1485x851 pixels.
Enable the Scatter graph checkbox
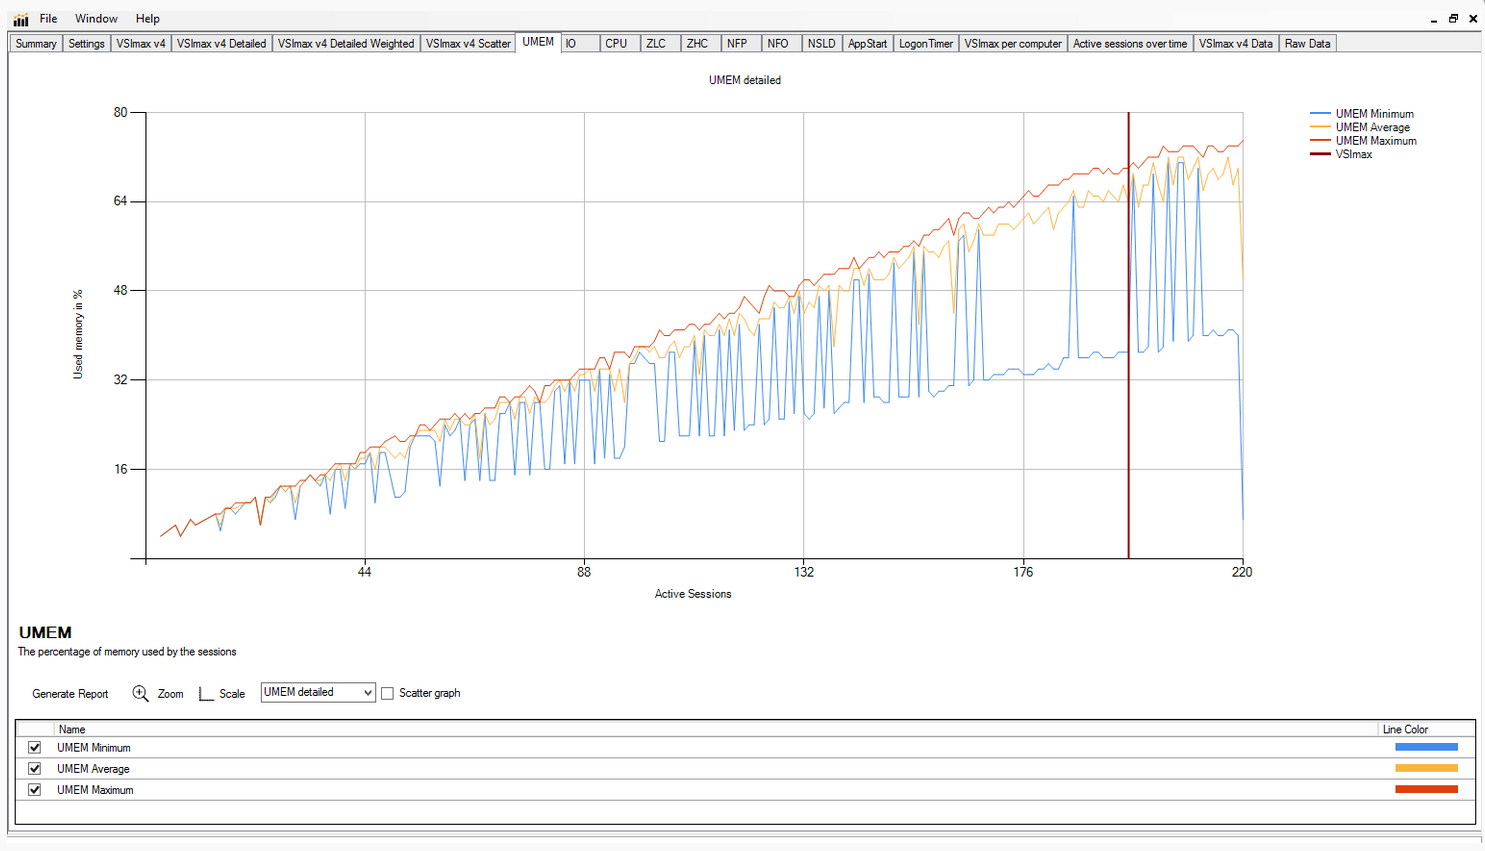click(388, 693)
